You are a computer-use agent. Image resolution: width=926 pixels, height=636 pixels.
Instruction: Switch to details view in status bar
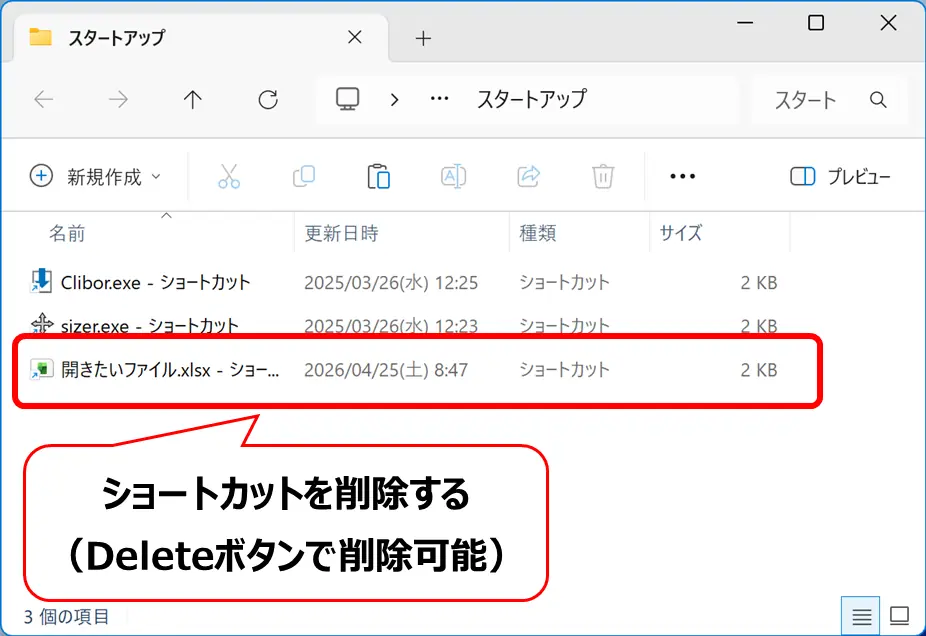(862, 615)
